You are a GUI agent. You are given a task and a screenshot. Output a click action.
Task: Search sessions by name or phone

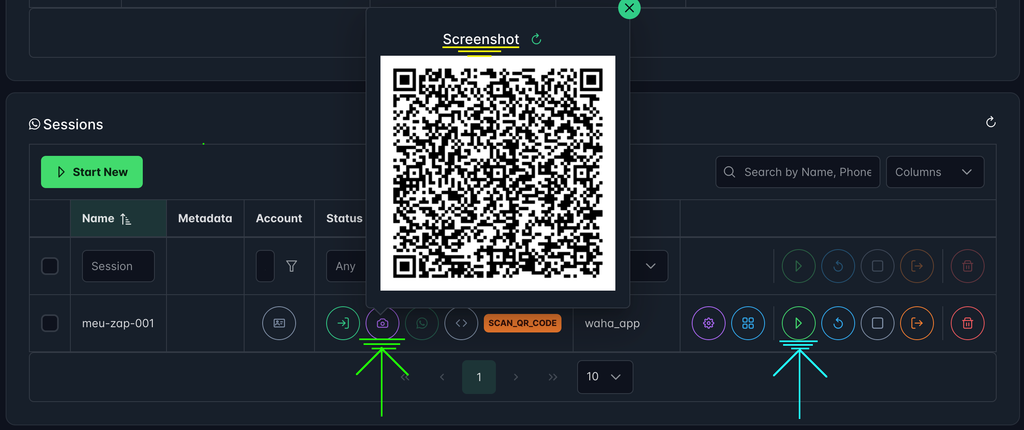[x=797, y=172]
